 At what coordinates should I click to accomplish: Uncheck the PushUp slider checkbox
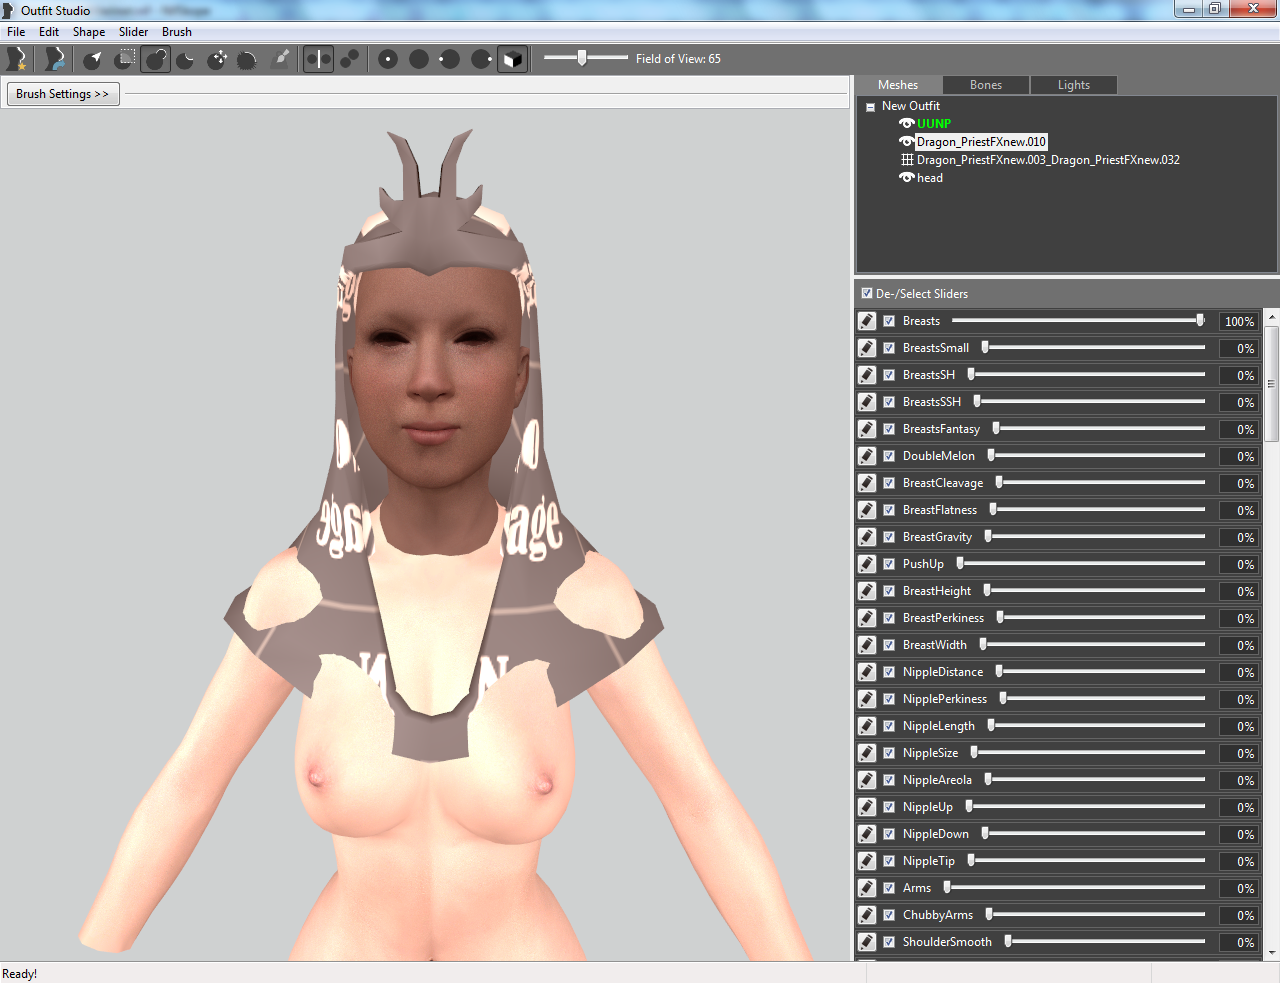point(889,564)
